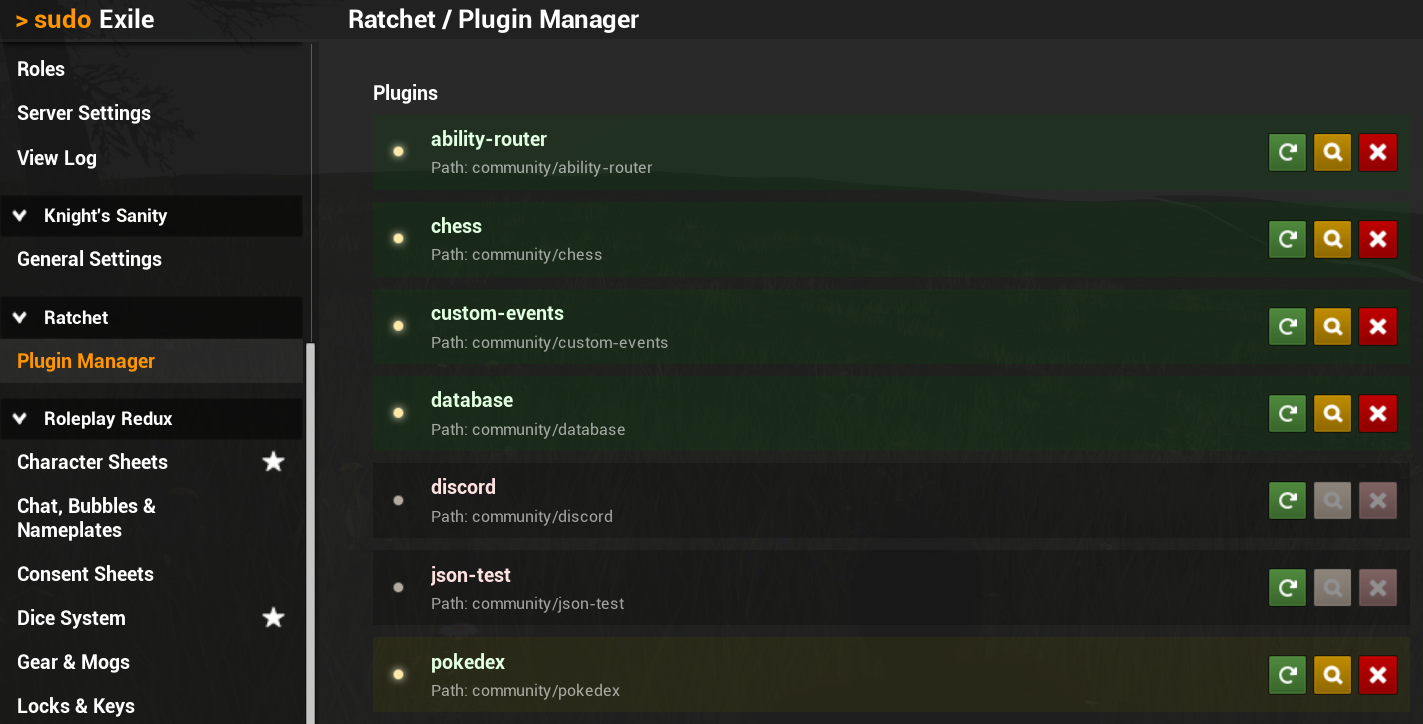Reload the ability-router plugin
The image size is (1423, 724).
(1287, 152)
